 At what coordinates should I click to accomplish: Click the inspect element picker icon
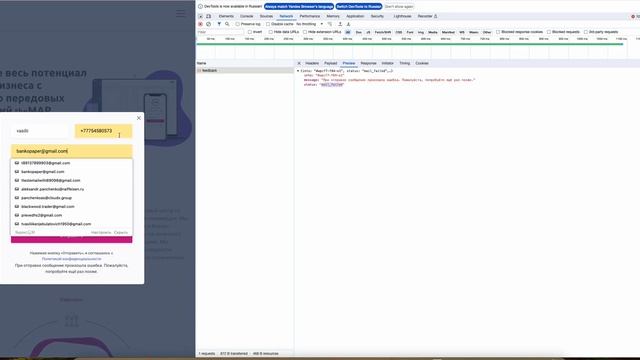200,16
